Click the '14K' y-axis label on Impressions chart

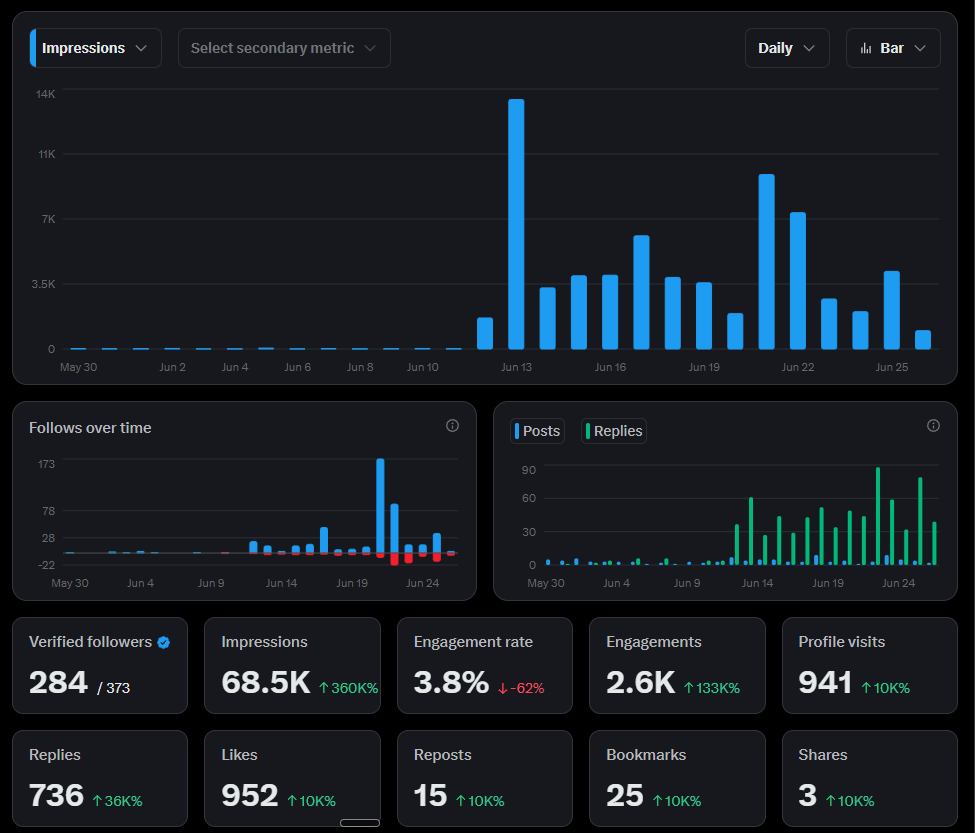pyautogui.click(x=45, y=94)
